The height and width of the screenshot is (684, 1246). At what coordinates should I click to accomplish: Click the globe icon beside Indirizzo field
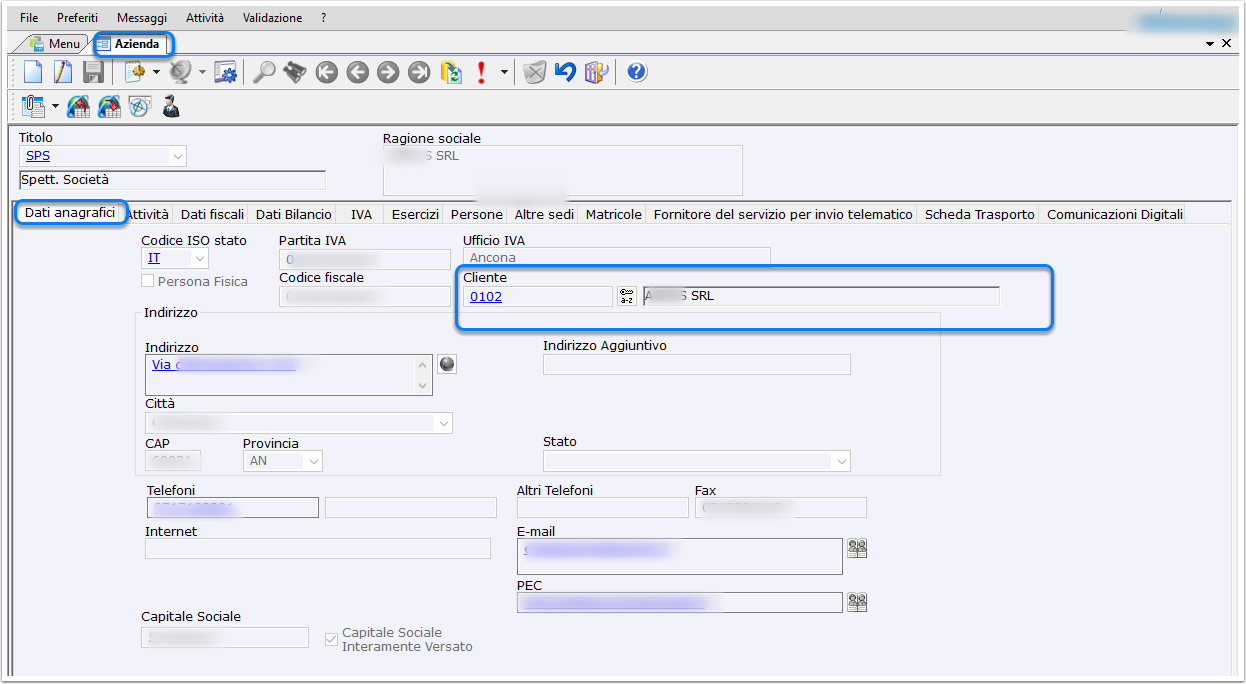[x=447, y=364]
